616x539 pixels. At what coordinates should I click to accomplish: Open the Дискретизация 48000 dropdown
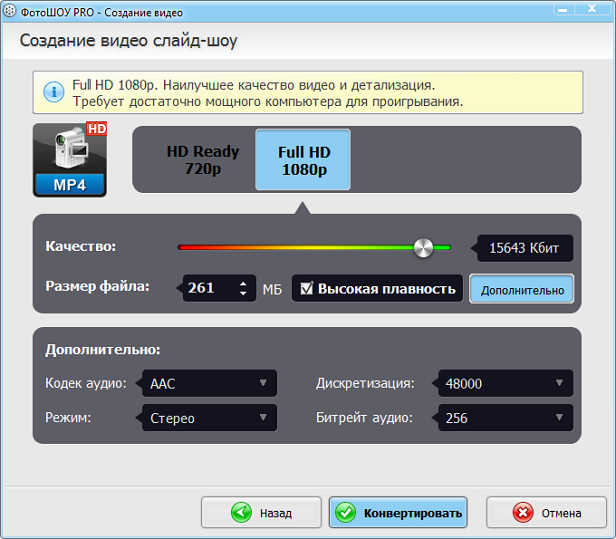[x=506, y=383]
